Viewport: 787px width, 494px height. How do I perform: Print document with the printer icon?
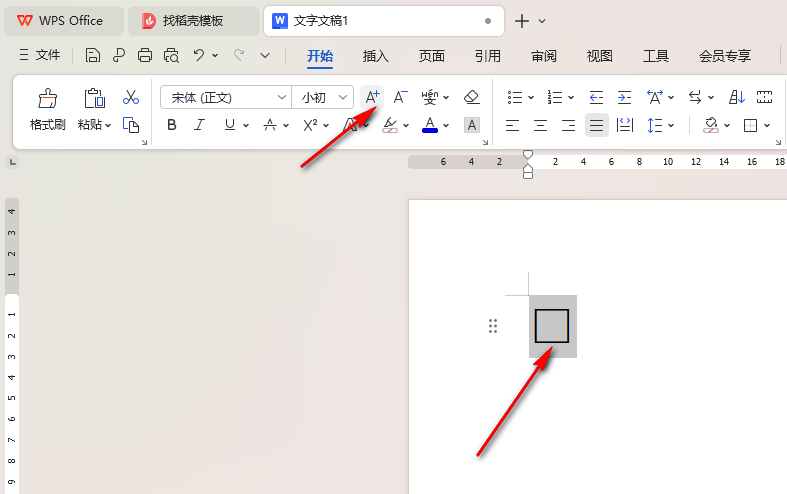(x=145, y=55)
